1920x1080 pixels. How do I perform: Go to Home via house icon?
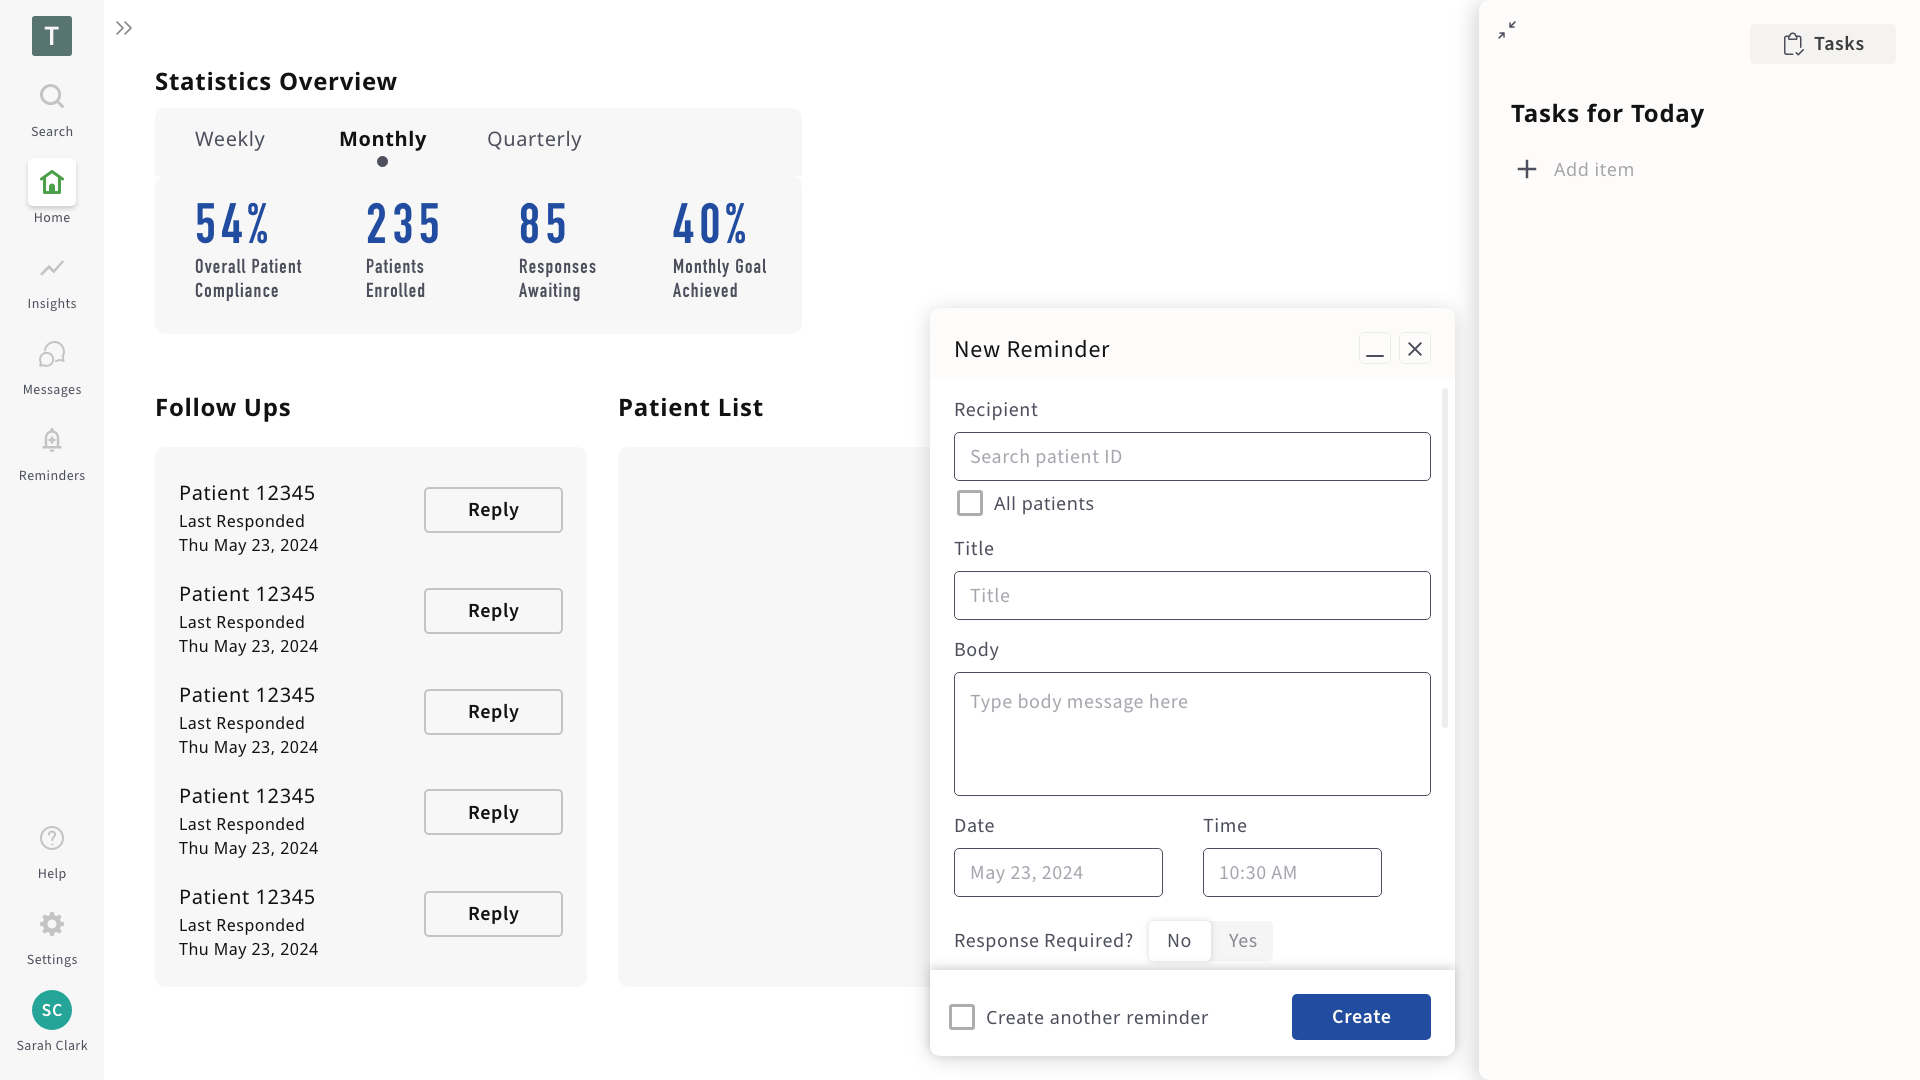[x=52, y=183]
